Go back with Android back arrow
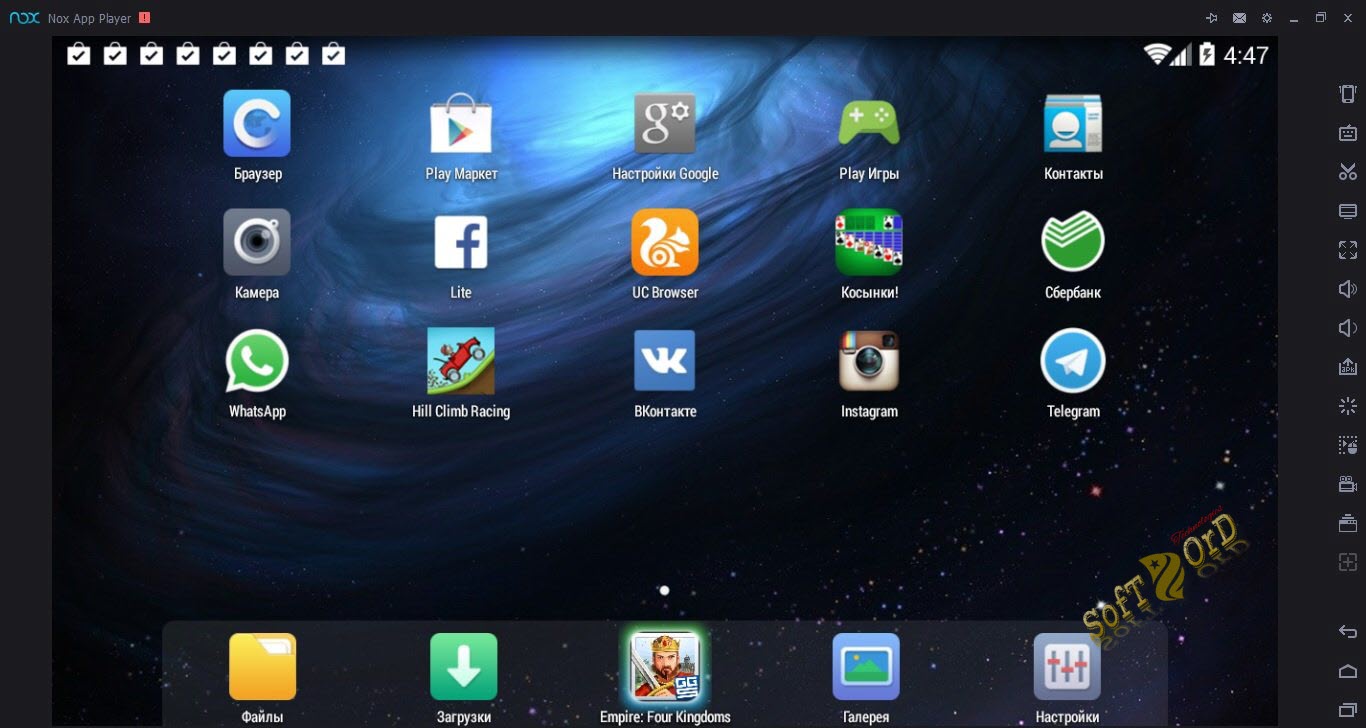 (1348, 631)
